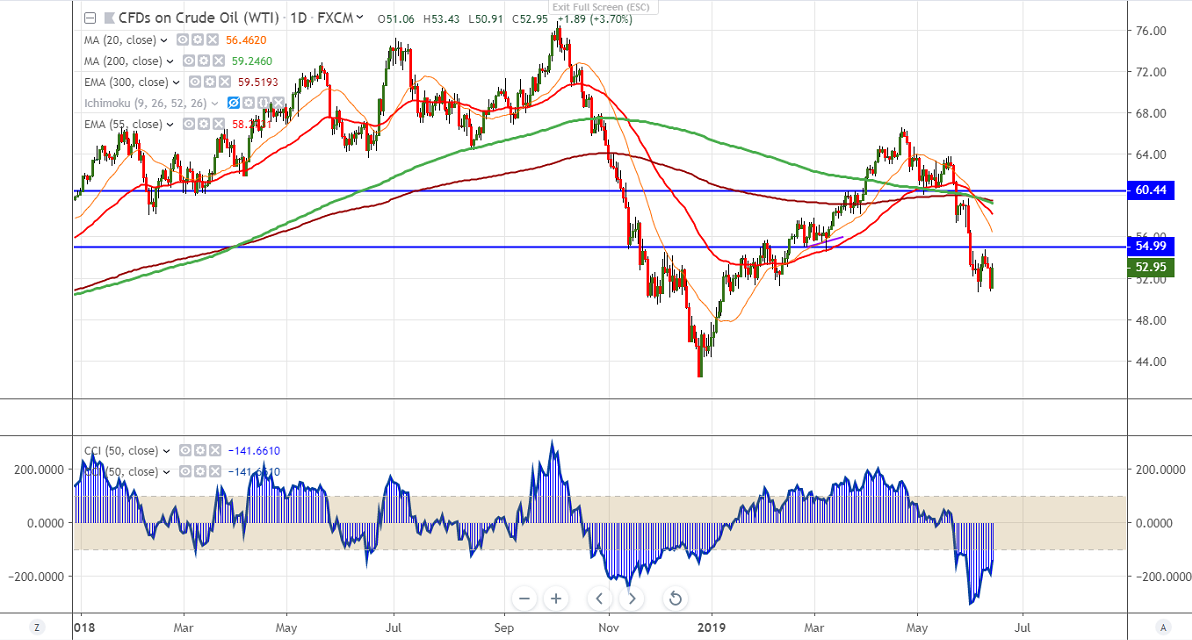Click the 1D interval label in title
The image size is (1192, 640).
click(298, 18)
